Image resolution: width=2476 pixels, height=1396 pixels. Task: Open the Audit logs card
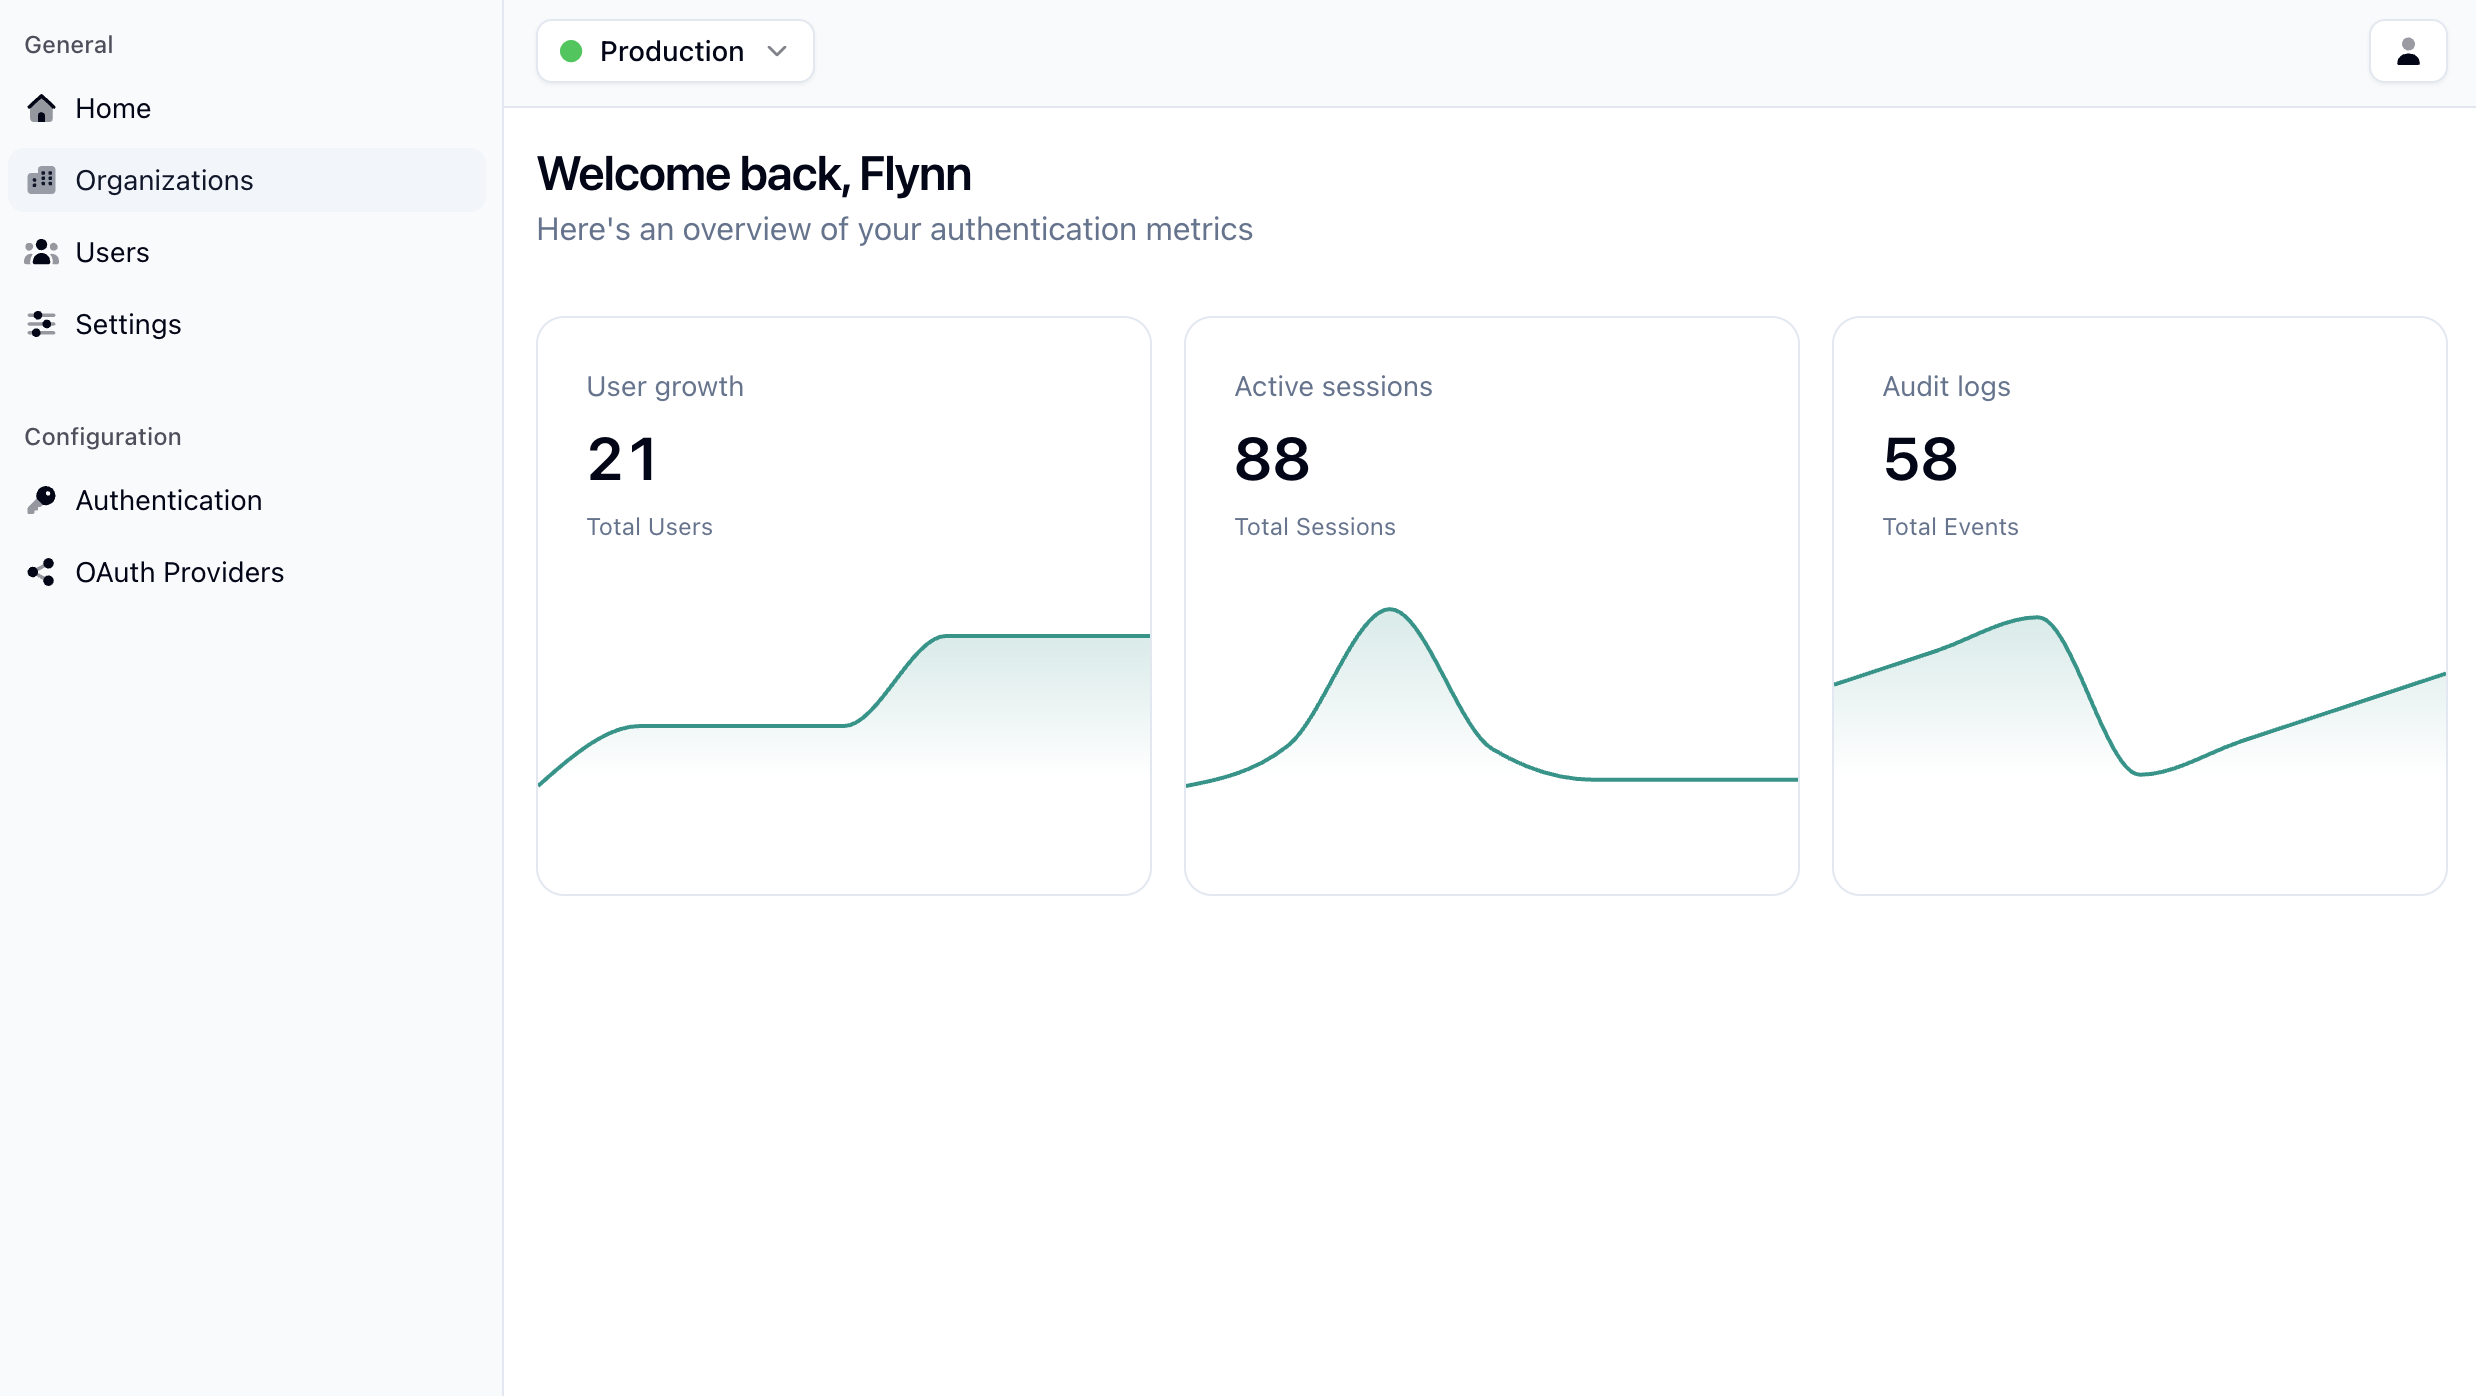click(2139, 605)
